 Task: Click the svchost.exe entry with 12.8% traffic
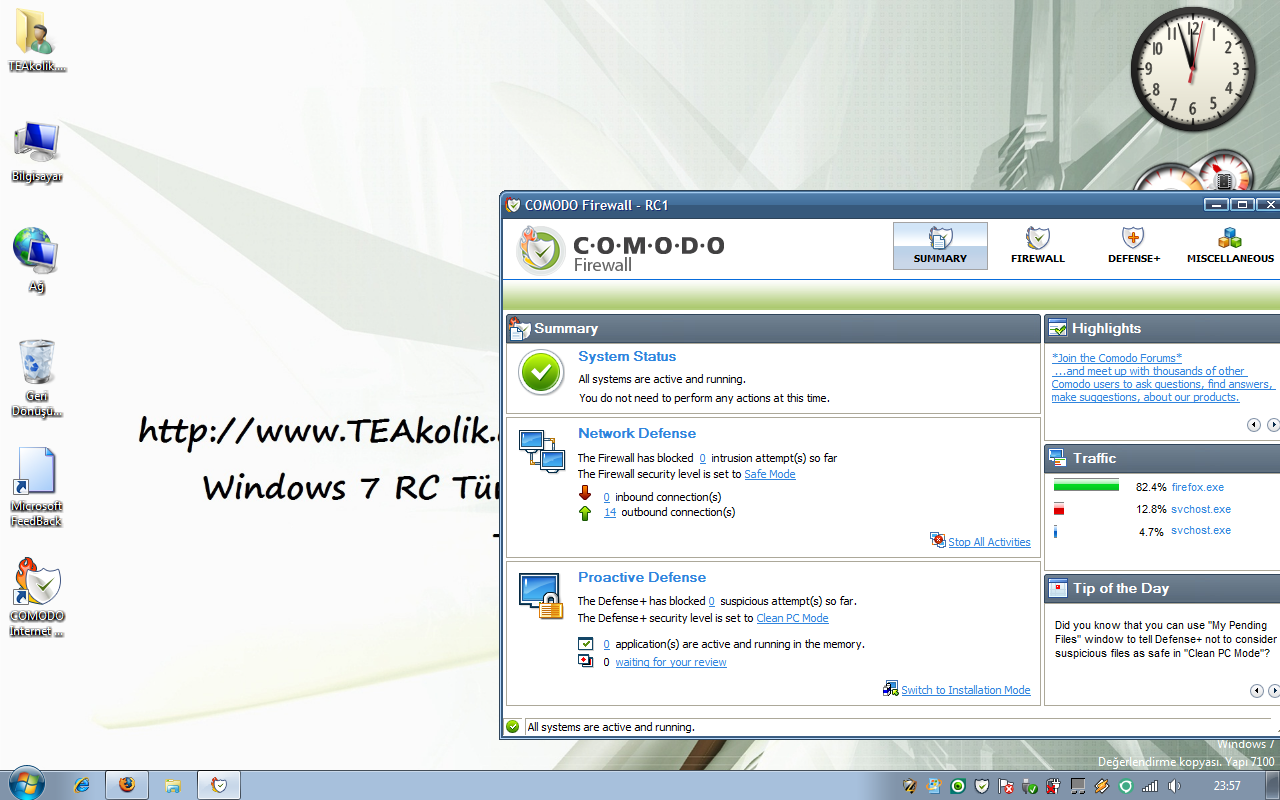1201,509
